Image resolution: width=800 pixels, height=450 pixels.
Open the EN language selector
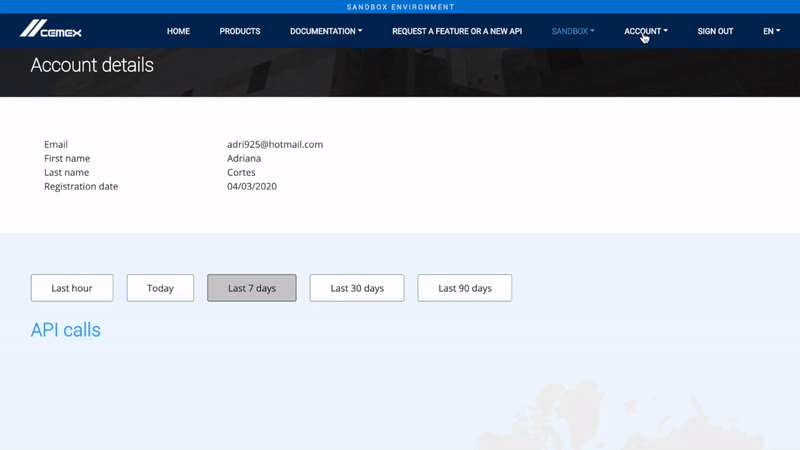point(771,31)
